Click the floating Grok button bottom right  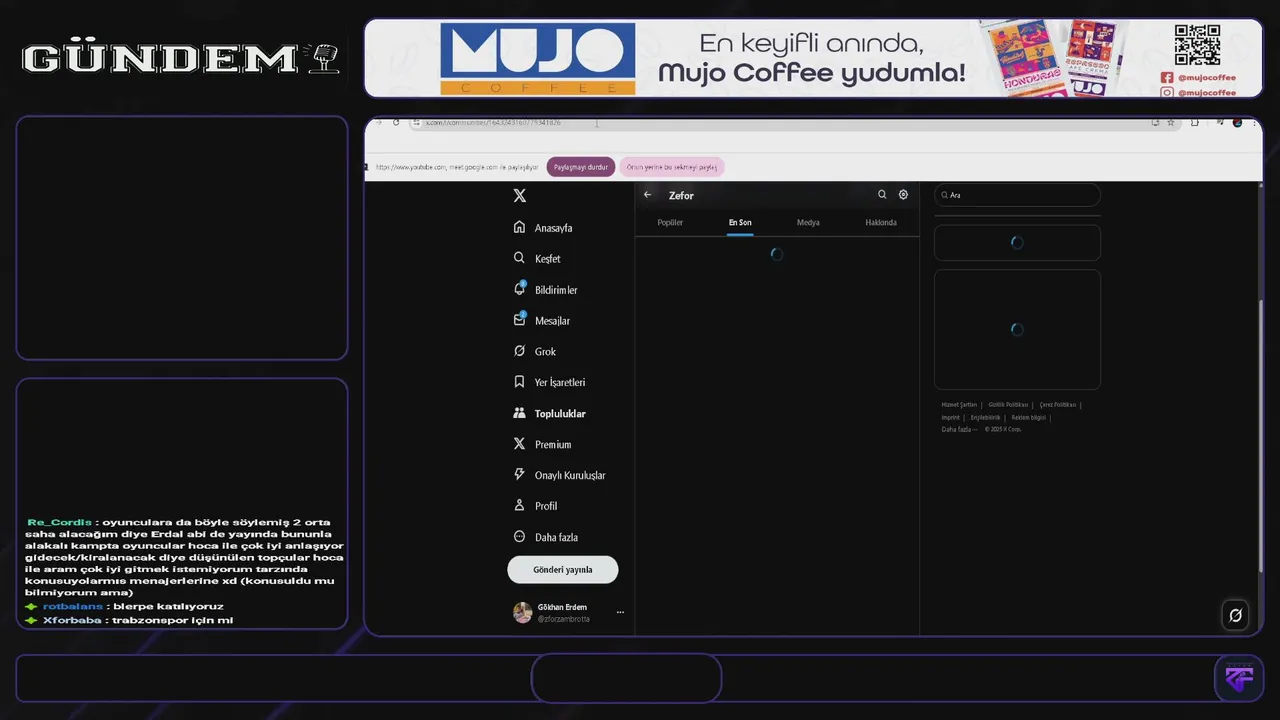click(1235, 615)
